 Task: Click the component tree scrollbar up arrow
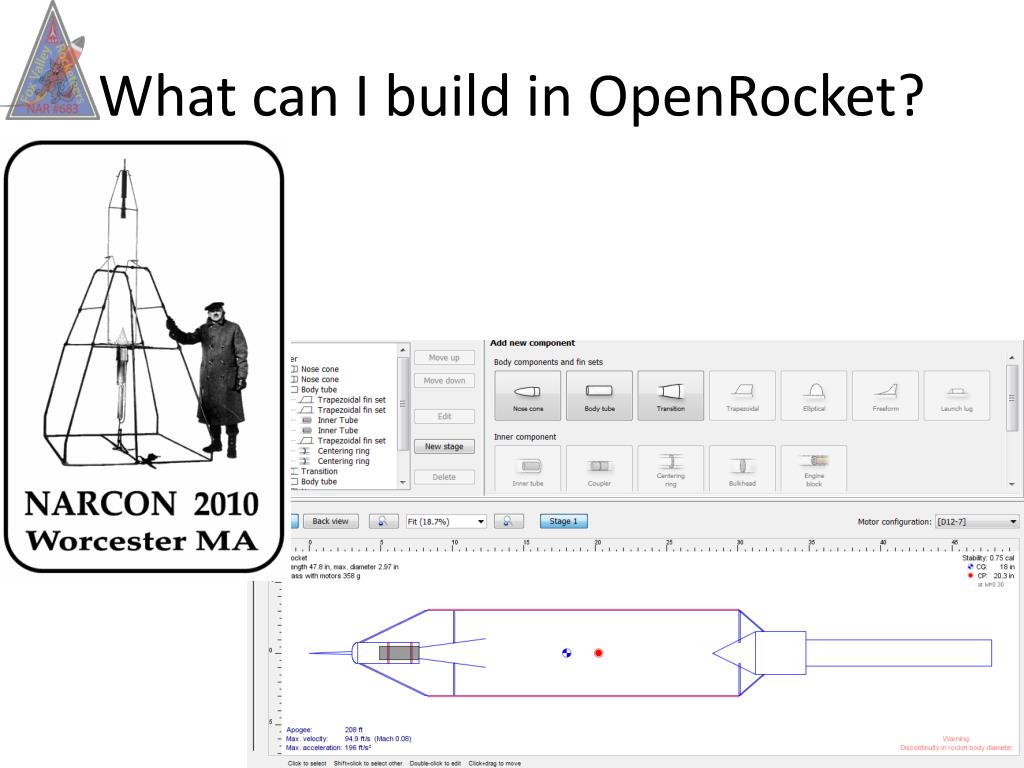[x=403, y=350]
